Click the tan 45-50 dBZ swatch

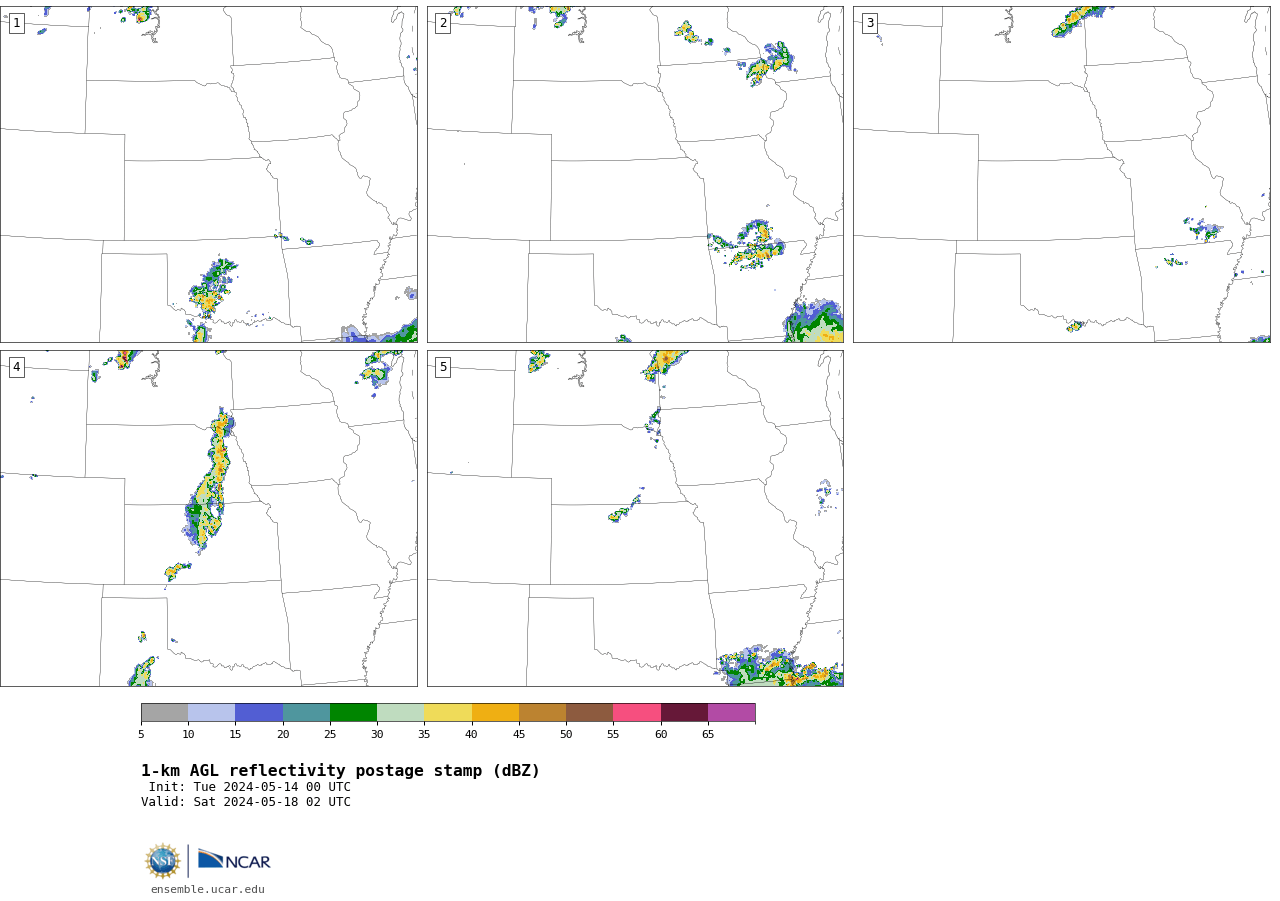coord(542,713)
